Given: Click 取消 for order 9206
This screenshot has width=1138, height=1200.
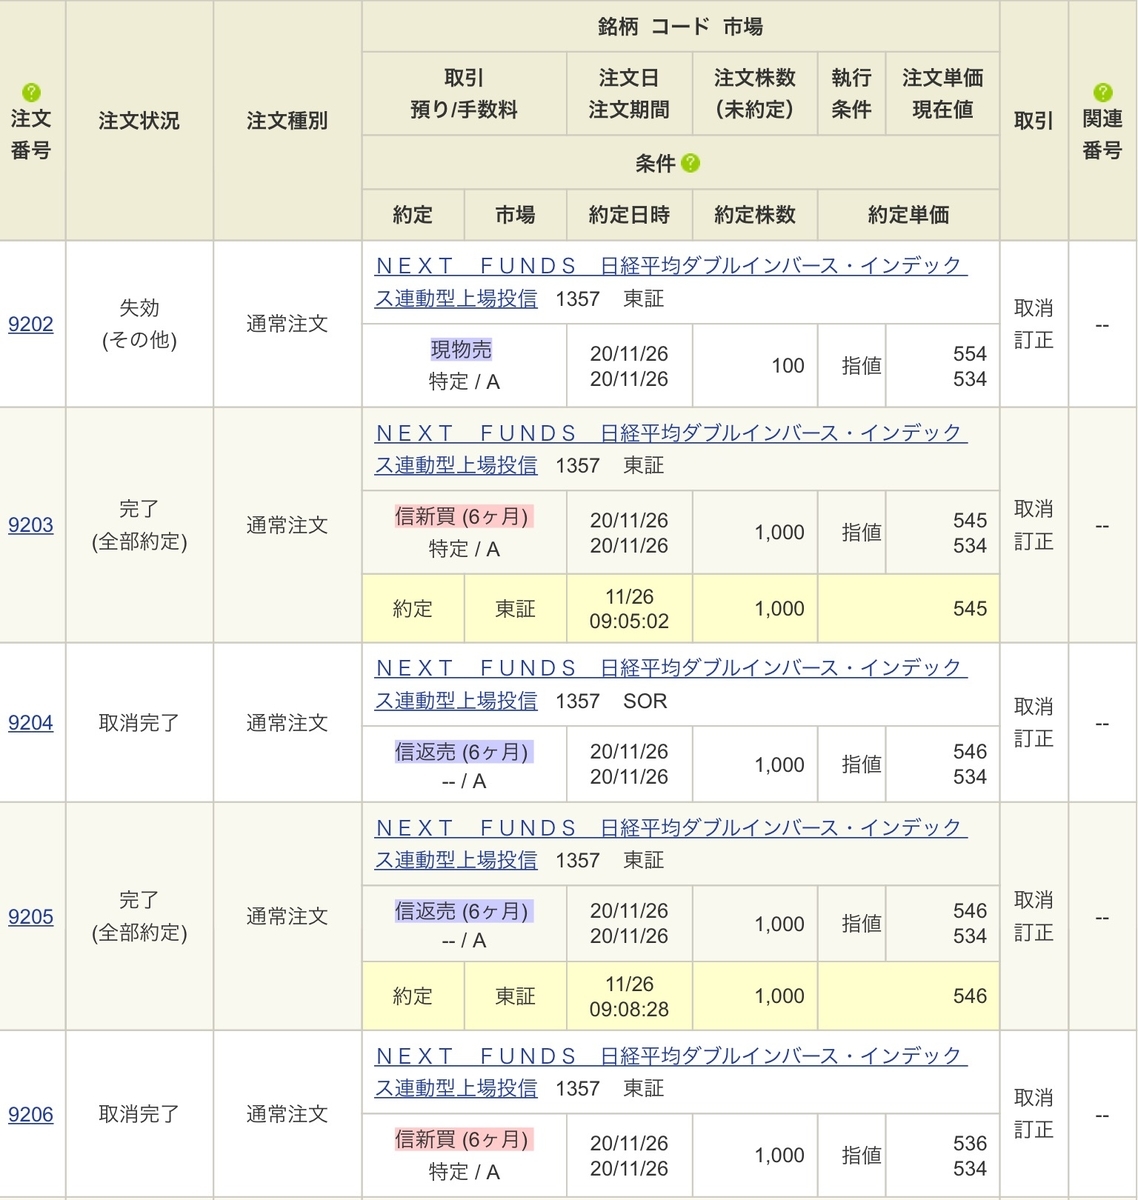Looking at the screenshot, I should [x=1034, y=1098].
